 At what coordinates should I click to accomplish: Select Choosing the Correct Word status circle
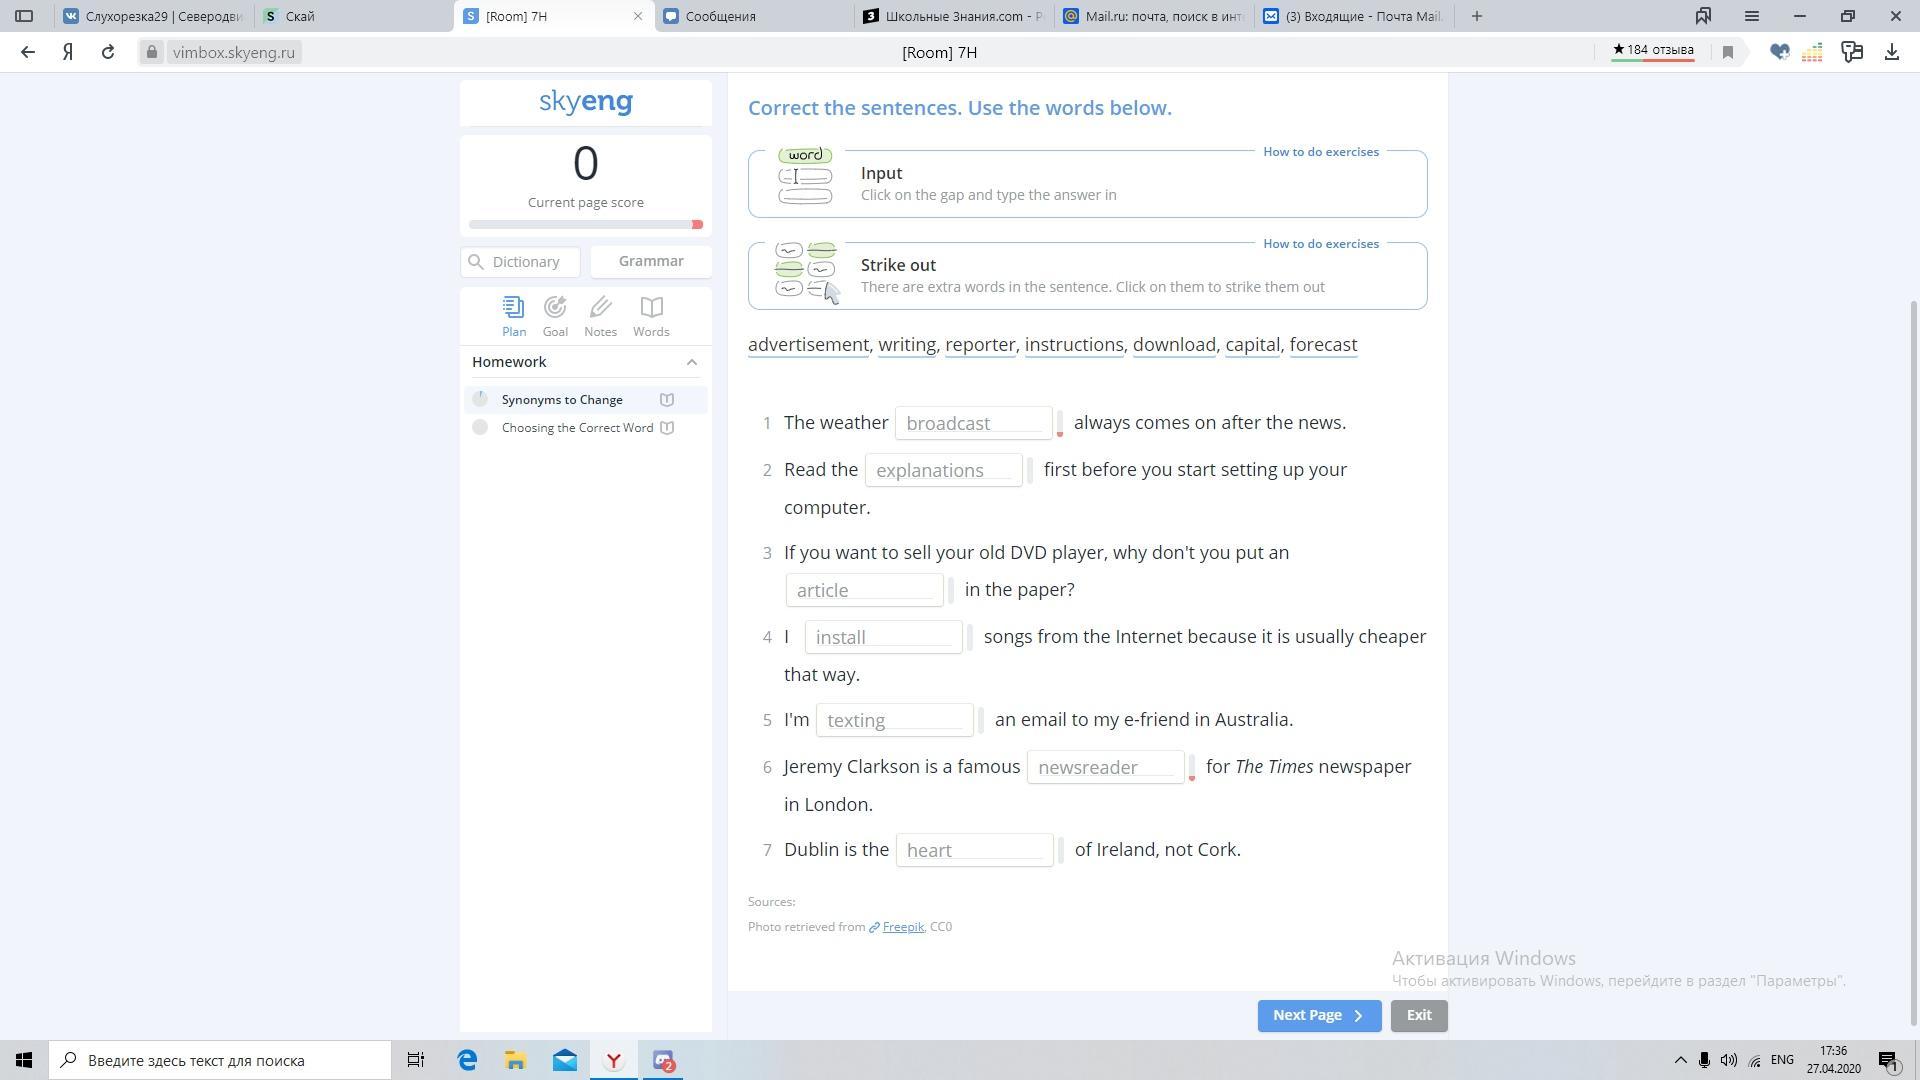(x=480, y=428)
